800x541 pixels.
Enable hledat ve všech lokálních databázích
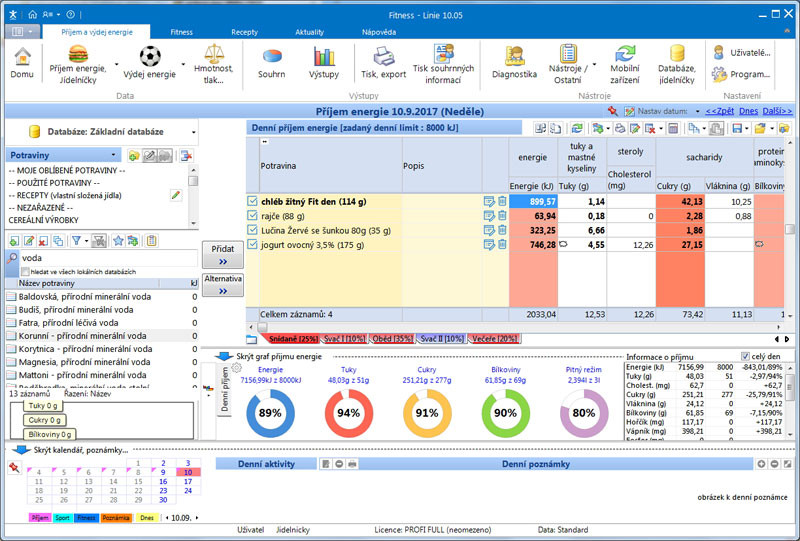pyautogui.click(x=25, y=272)
